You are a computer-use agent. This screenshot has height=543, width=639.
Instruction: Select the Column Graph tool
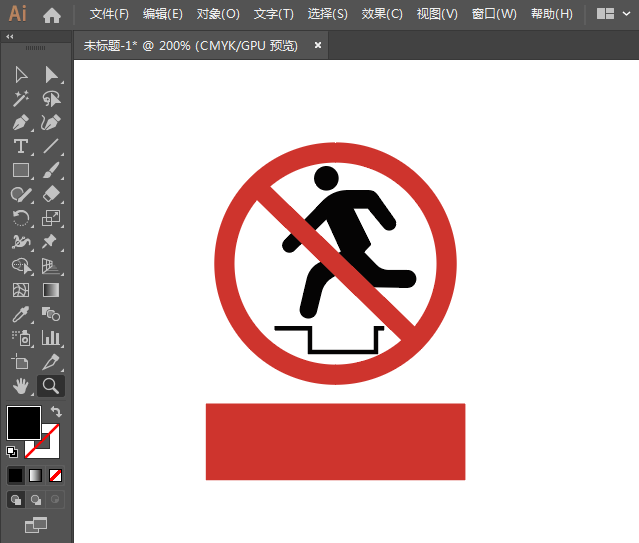51,338
